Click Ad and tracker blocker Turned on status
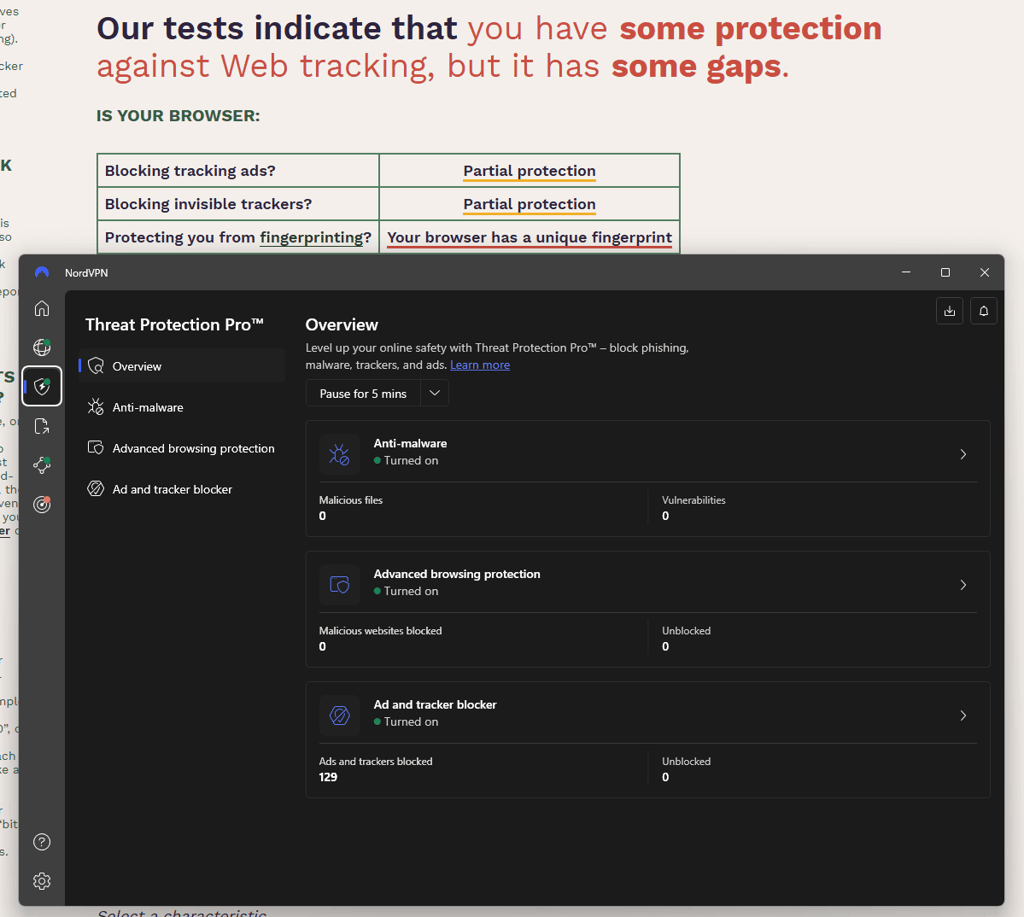The image size is (1024, 917). coord(406,722)
